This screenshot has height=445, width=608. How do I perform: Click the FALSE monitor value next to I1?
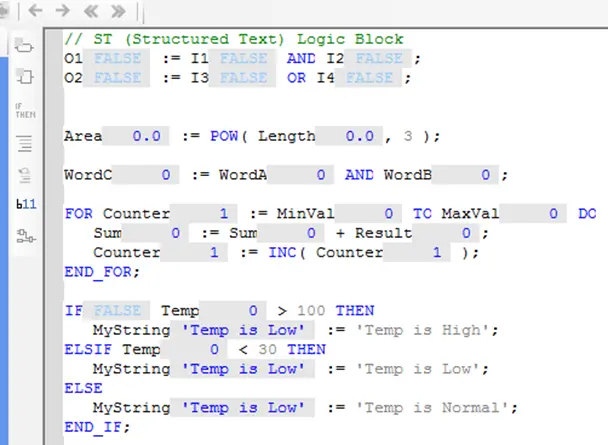point(244,59)
